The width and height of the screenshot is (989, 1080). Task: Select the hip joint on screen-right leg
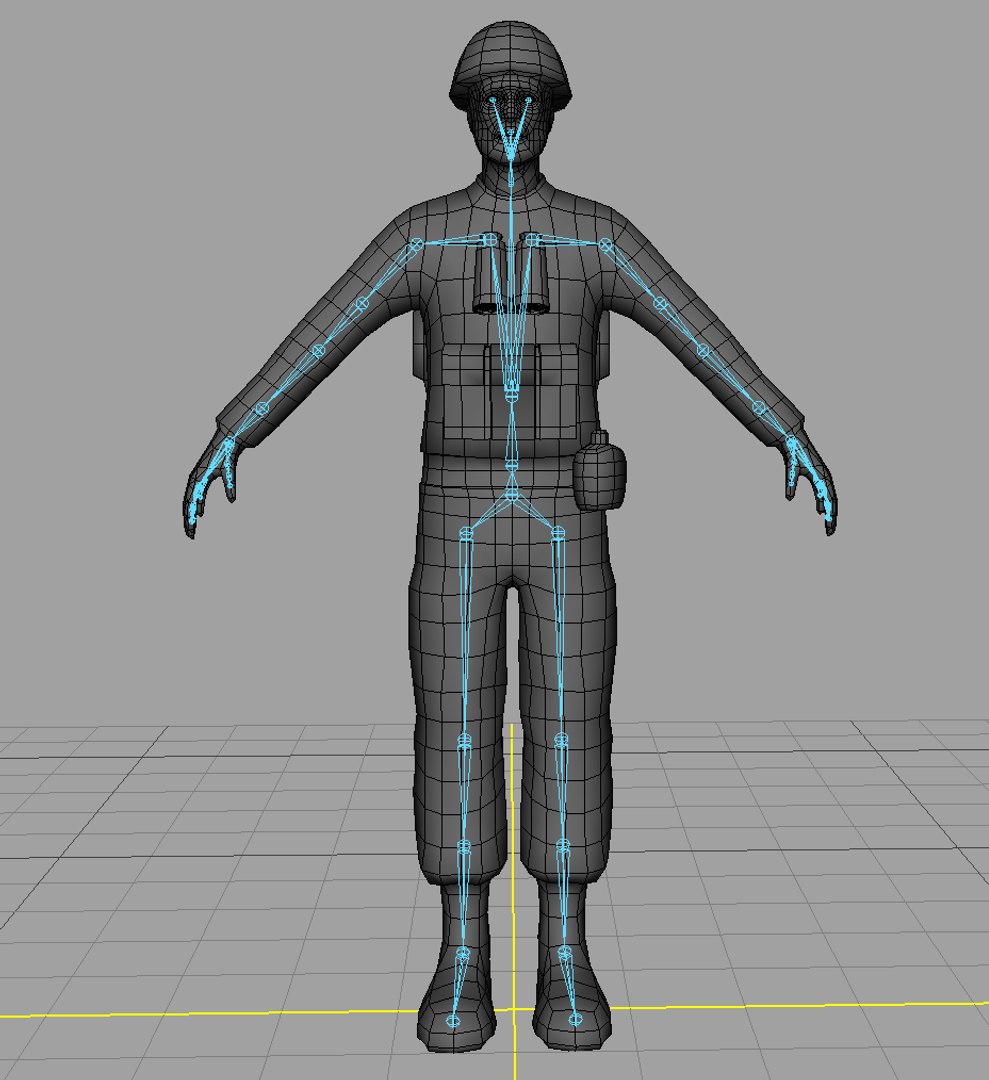point(558,532)
